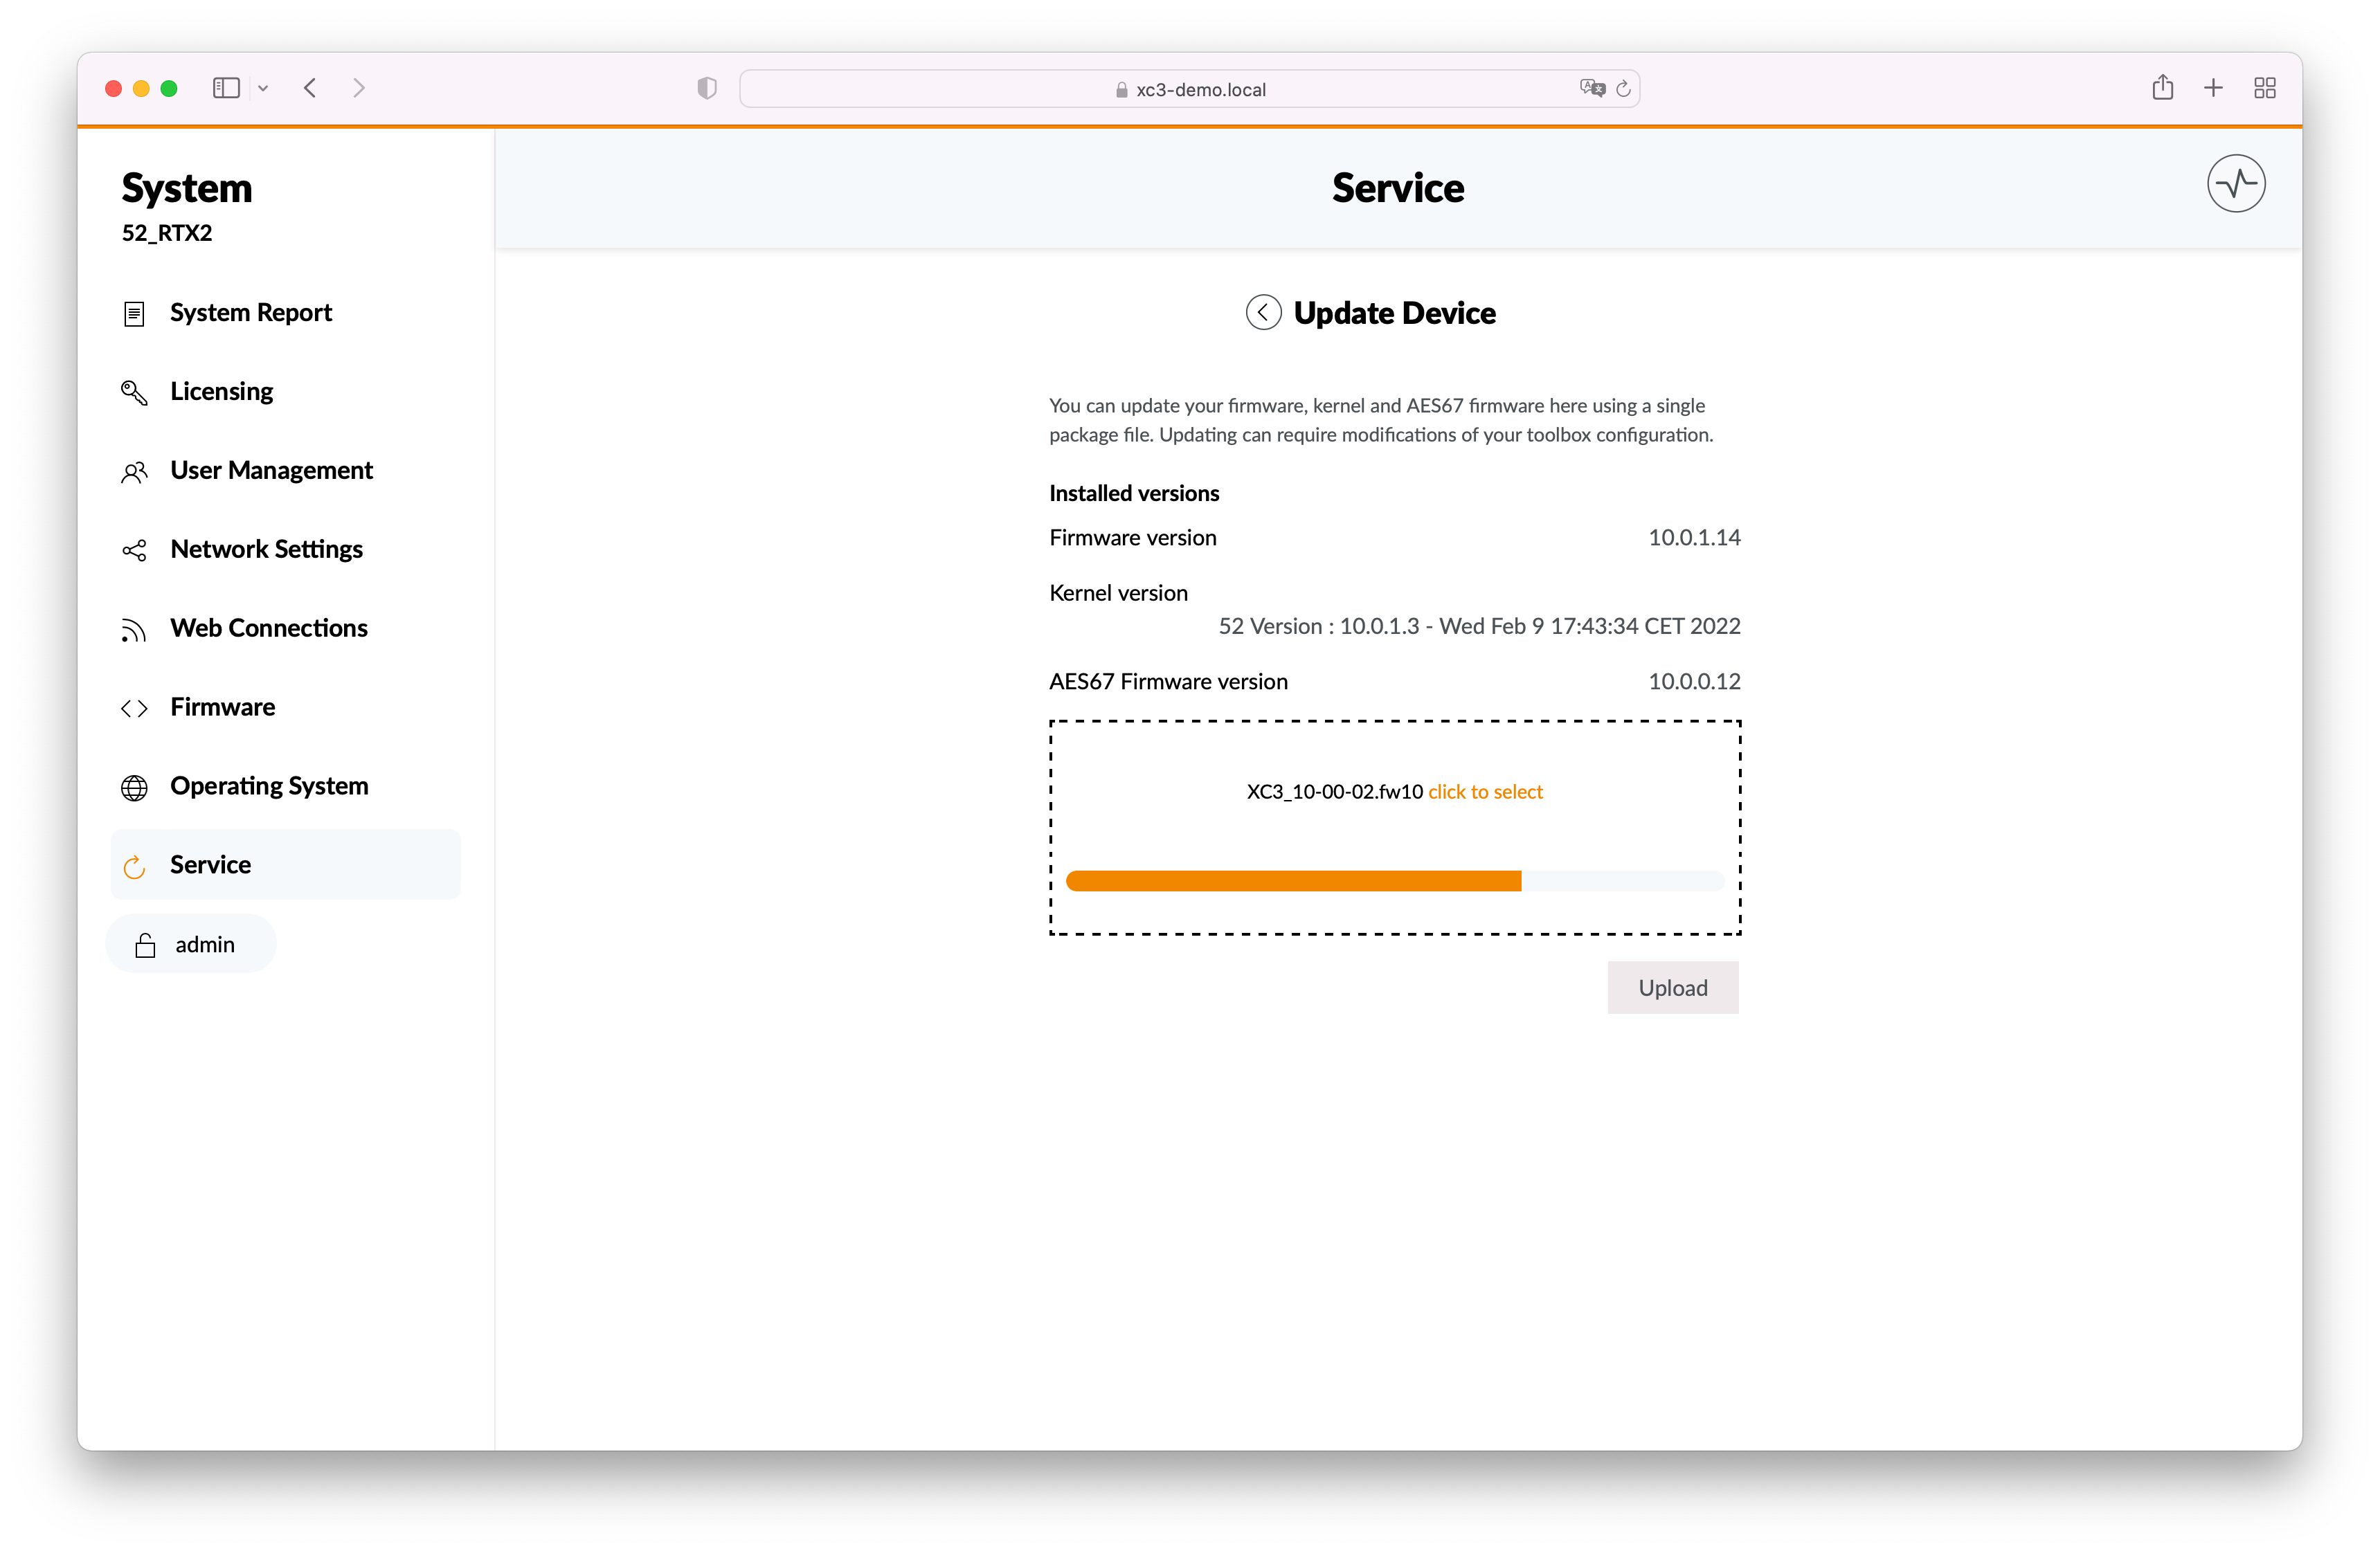The width and height of the screenshot is (2380, 1553).
Task: Click the Service page header title
Action: click(x=1397, y=189)
